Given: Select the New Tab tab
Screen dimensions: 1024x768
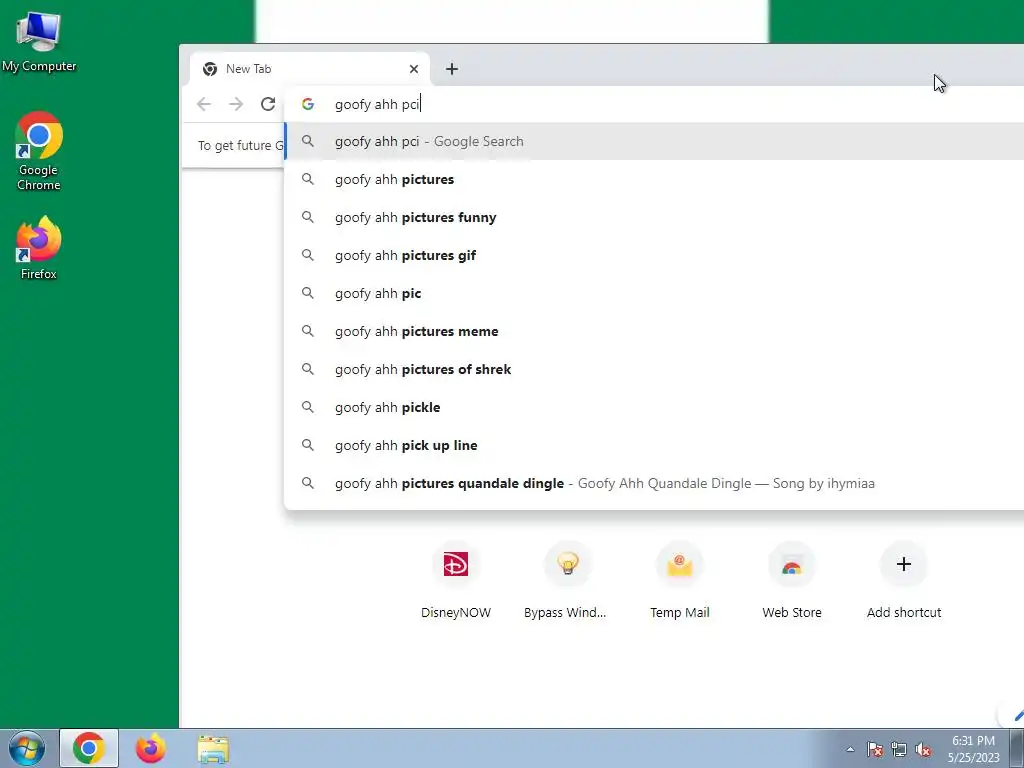Looking at the screenshot, I should coord(310,69).
